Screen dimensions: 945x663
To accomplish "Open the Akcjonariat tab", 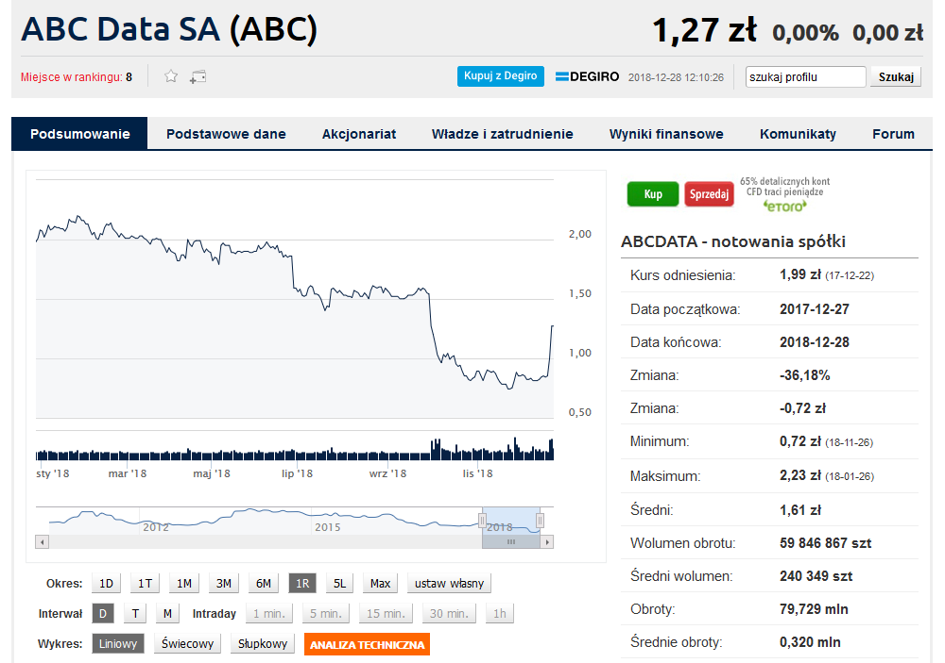I will 359,134.
